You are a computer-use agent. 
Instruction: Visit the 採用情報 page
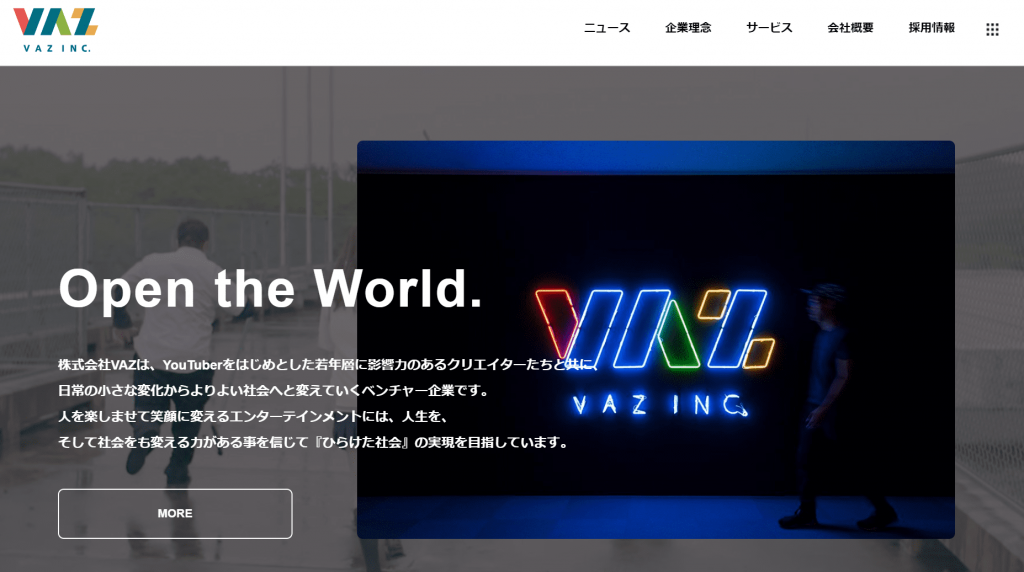[931, 27]
